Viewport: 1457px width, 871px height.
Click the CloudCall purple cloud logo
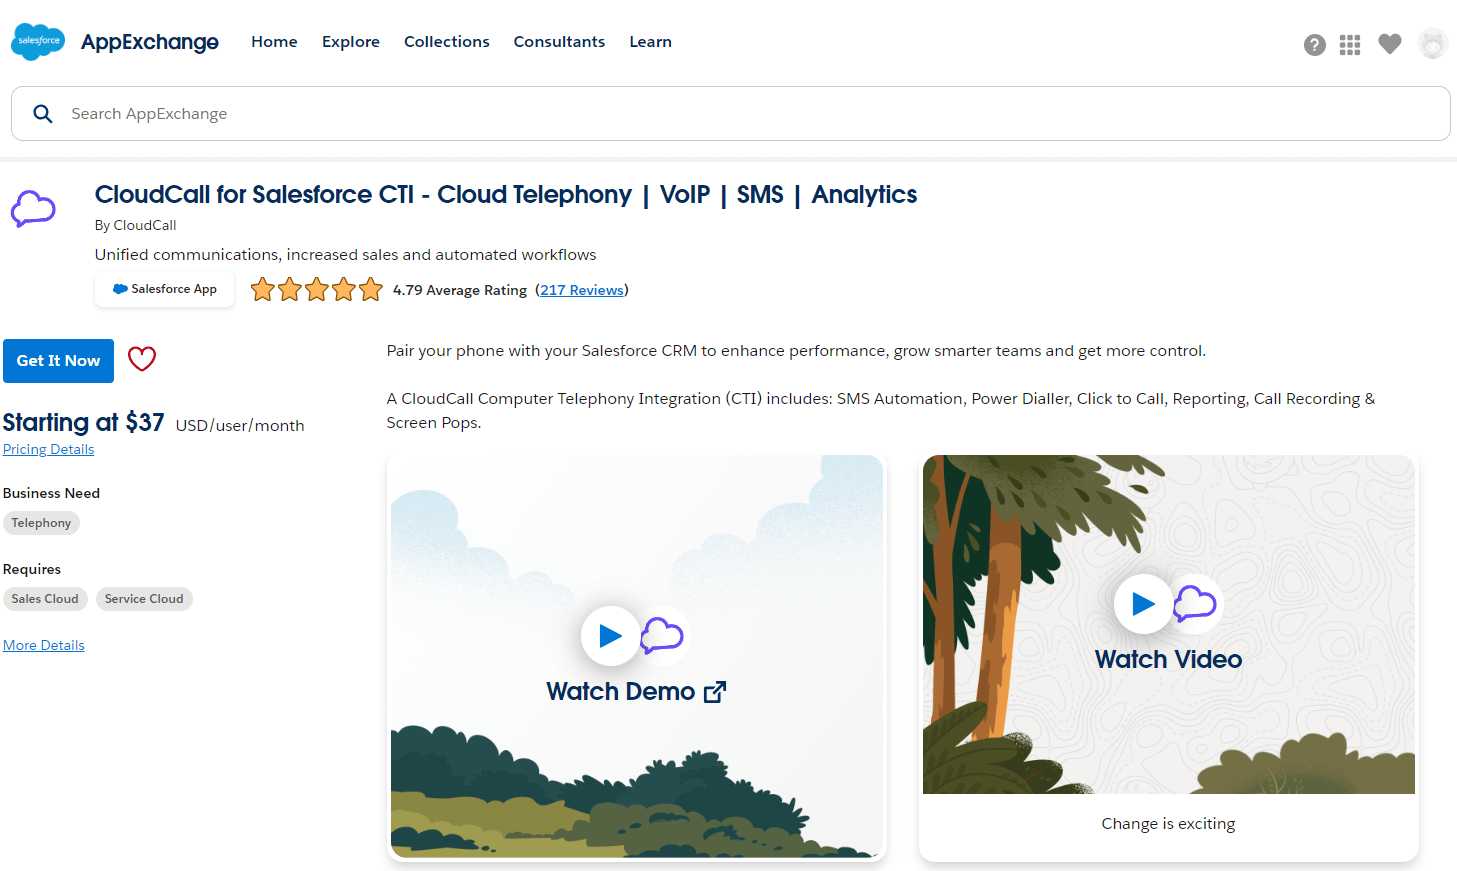click(x=33, y=208)
